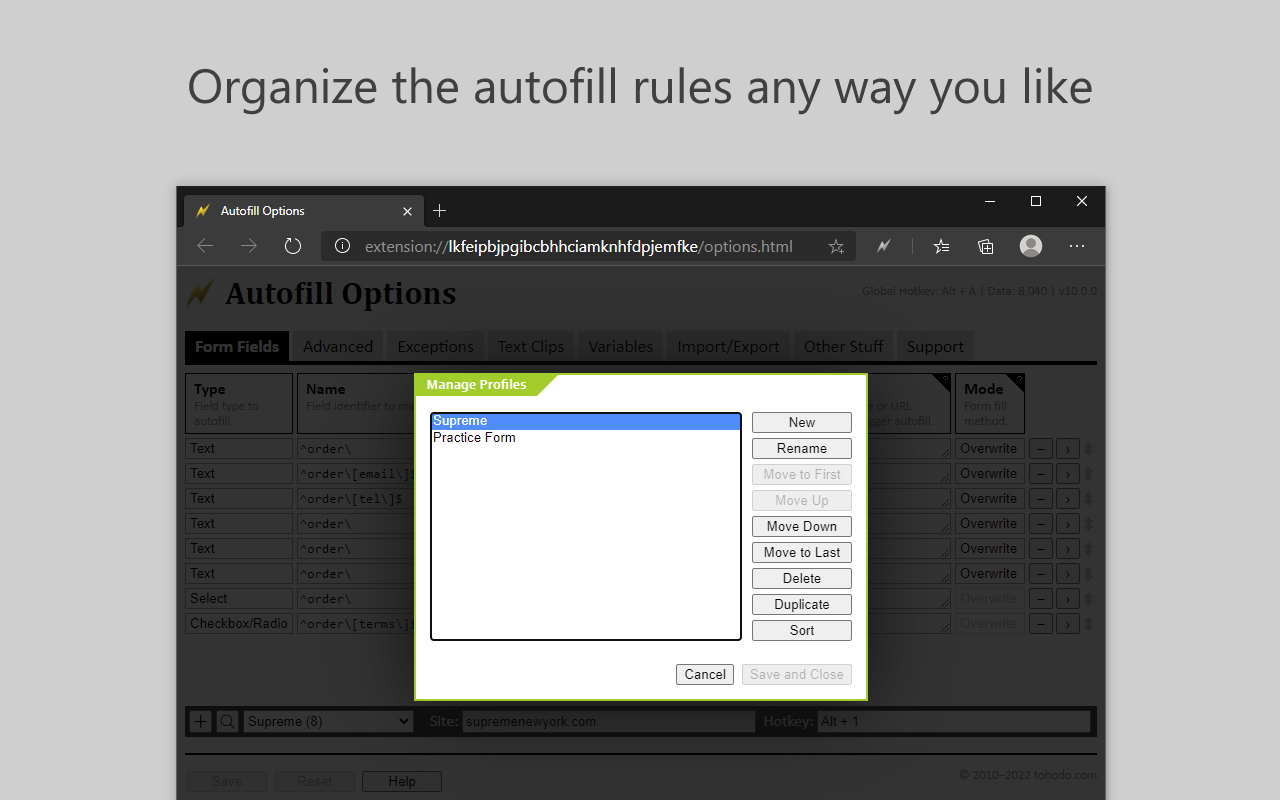Click the Site input showing supremenewyork.com

[x=607, y=721]
